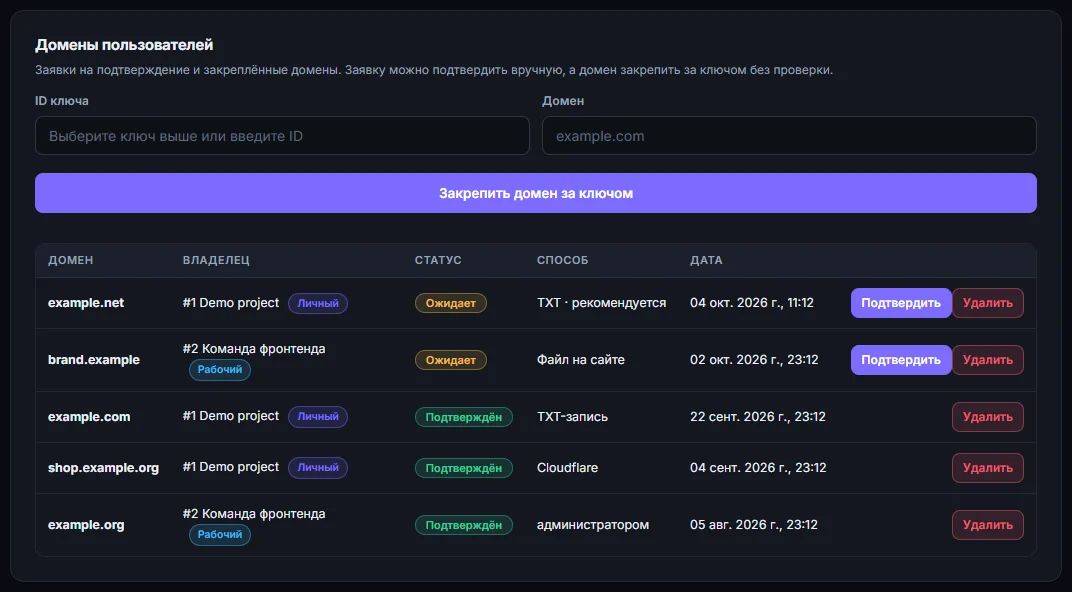The width and height of the screenshot is (1072, 592).
Task: Click the Ожидает status badge for example.net
Action: [x=451, y=303]
